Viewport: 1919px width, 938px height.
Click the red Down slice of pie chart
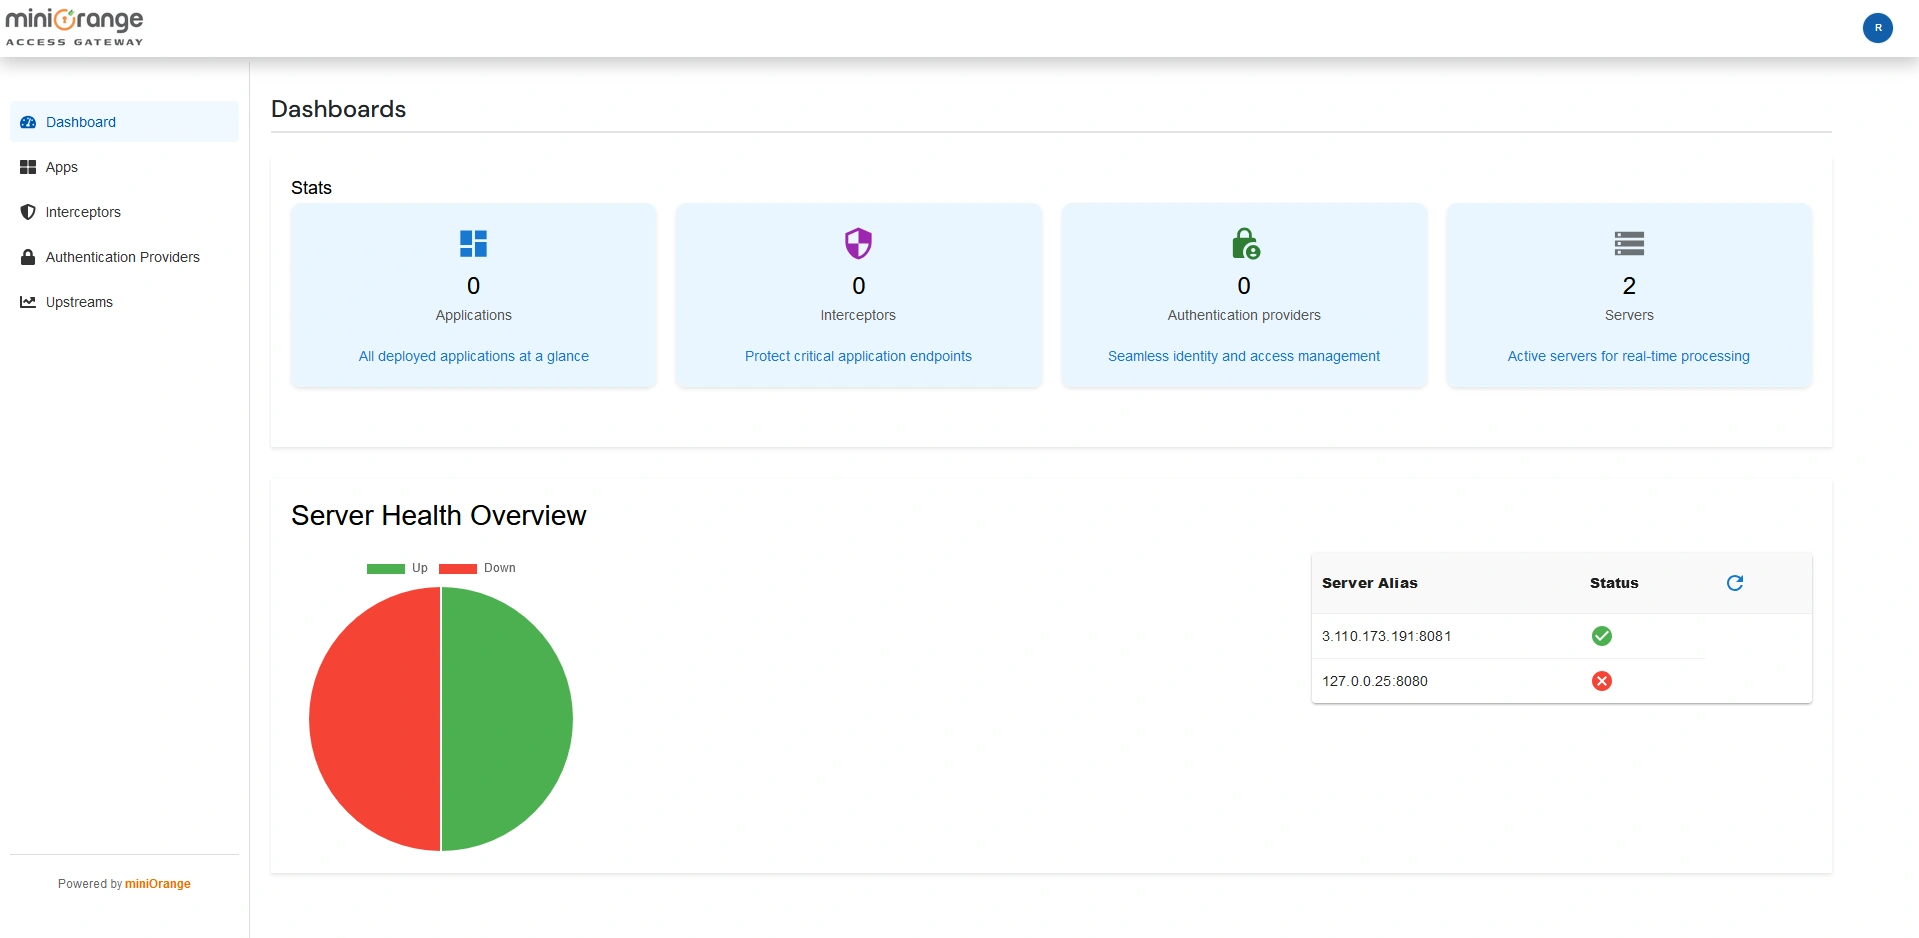click(375, 719)
